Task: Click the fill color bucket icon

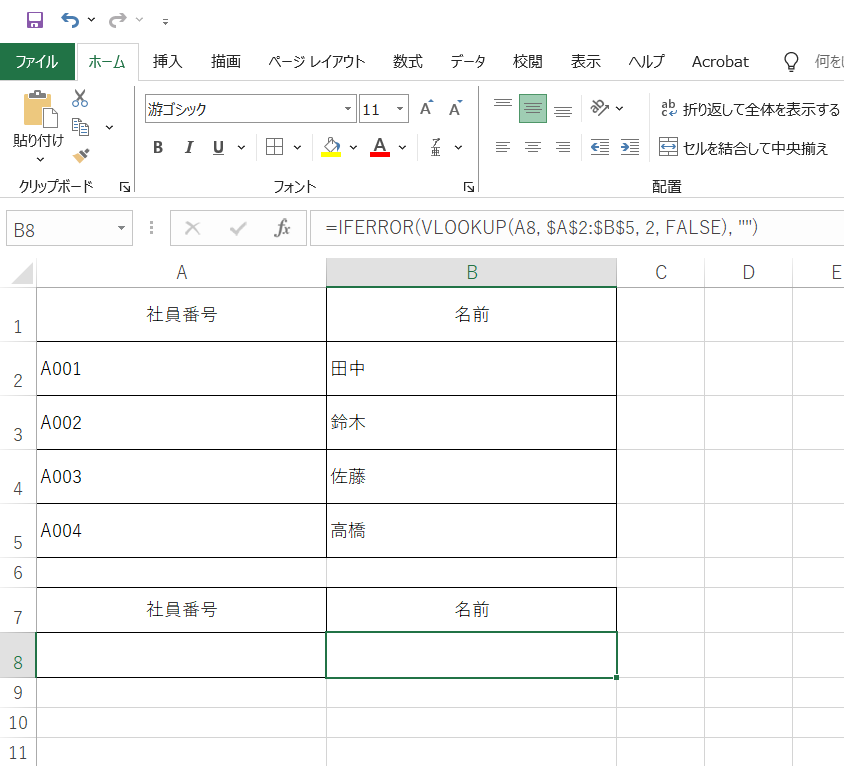Action: coord(332,148)
